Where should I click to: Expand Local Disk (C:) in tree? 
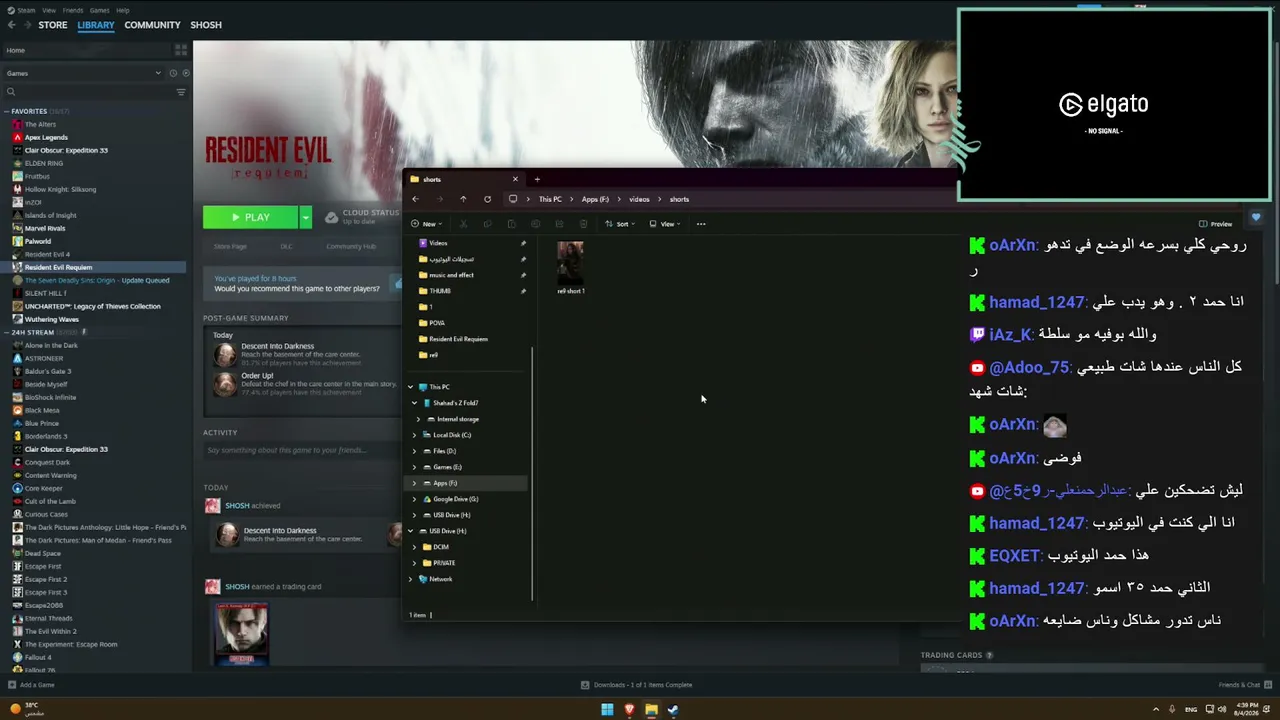coord(415,435)
